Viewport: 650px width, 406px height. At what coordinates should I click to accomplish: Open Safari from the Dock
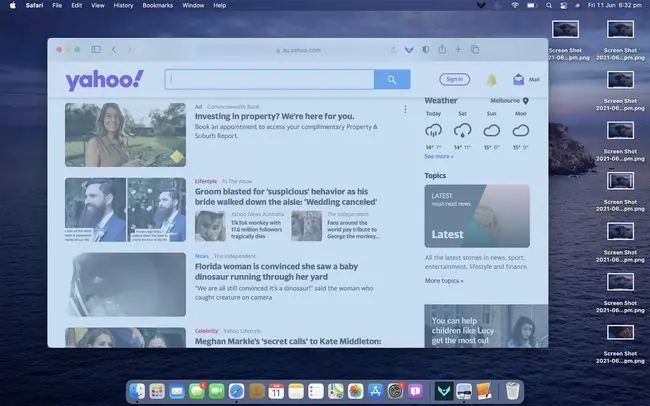click(236, 391)
